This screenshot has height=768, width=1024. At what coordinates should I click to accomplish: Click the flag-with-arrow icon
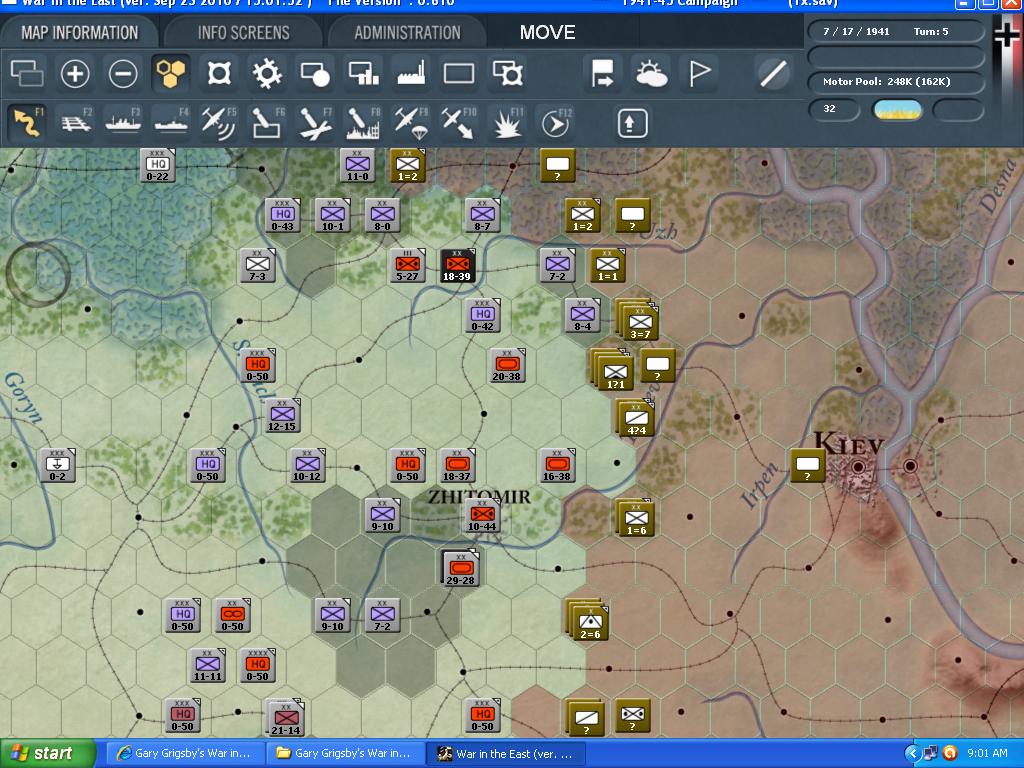tap(602, 73)
